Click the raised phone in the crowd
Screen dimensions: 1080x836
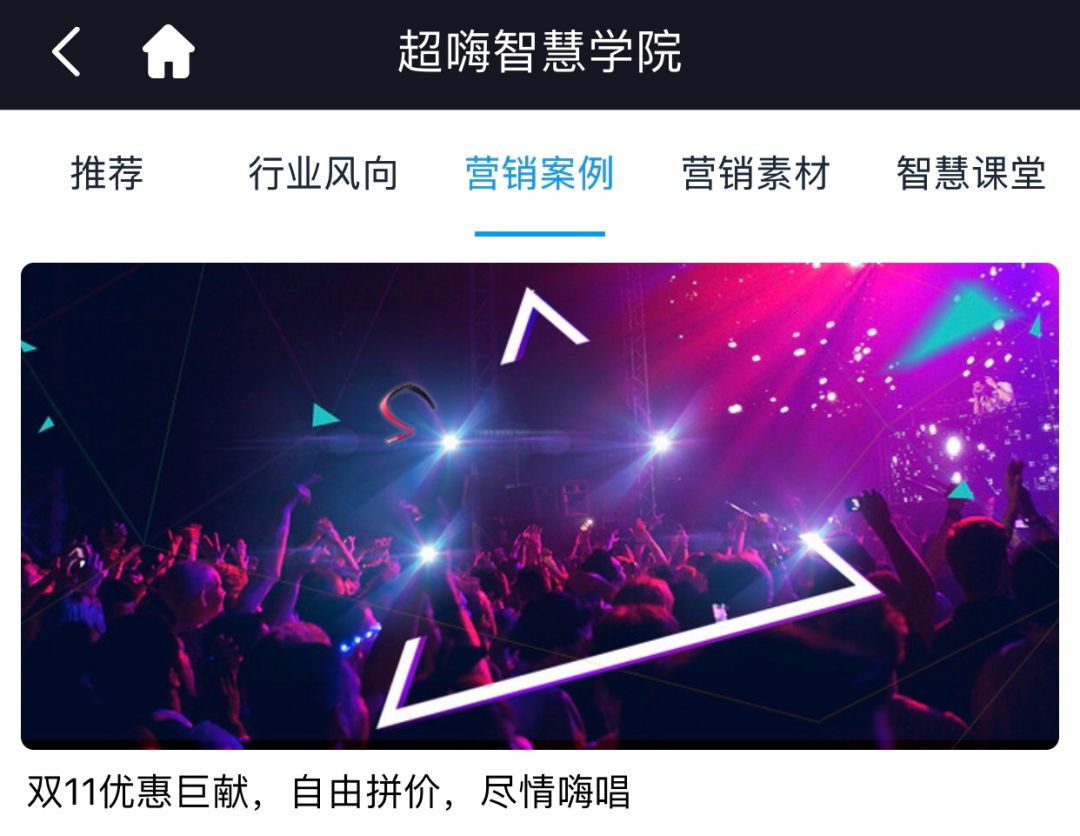[853, 504]
